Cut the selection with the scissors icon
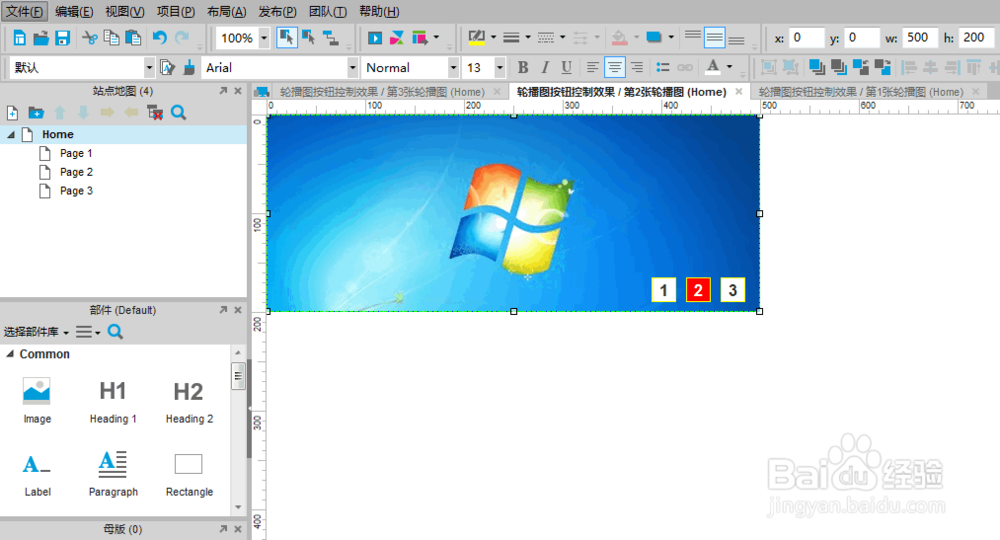 [90, 38]
